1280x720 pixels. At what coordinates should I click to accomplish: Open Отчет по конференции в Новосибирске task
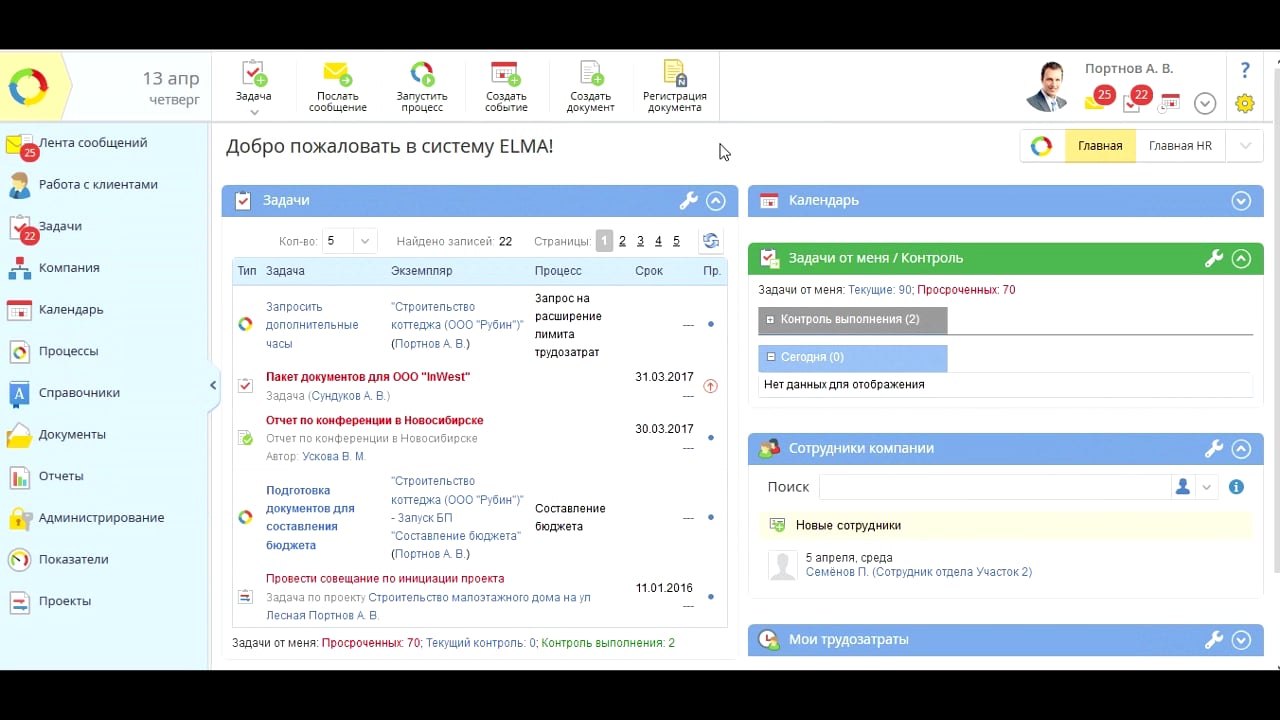click(x=374, y=421)
